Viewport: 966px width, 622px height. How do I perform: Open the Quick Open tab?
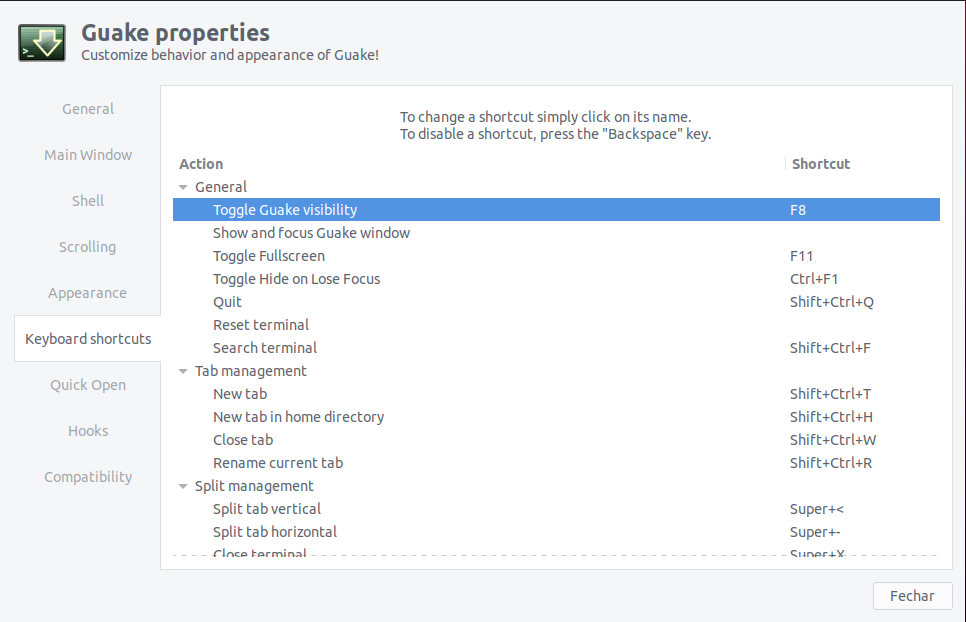87,385
